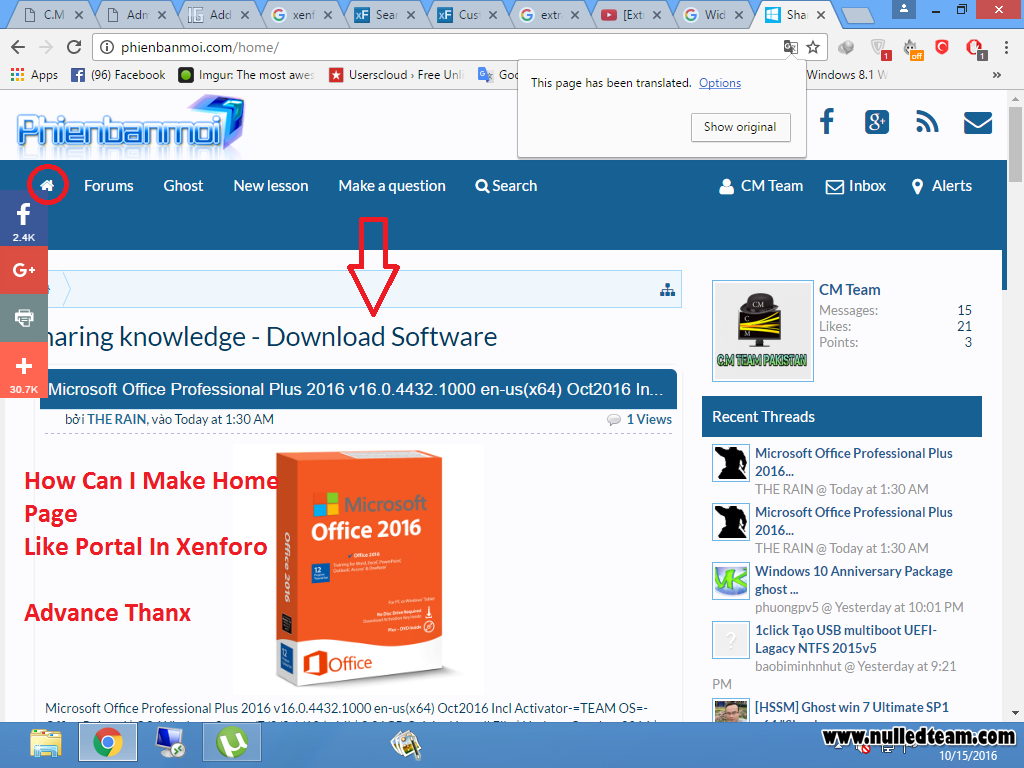Switch to the YouTube '[Ext' tab

point(632,14)
